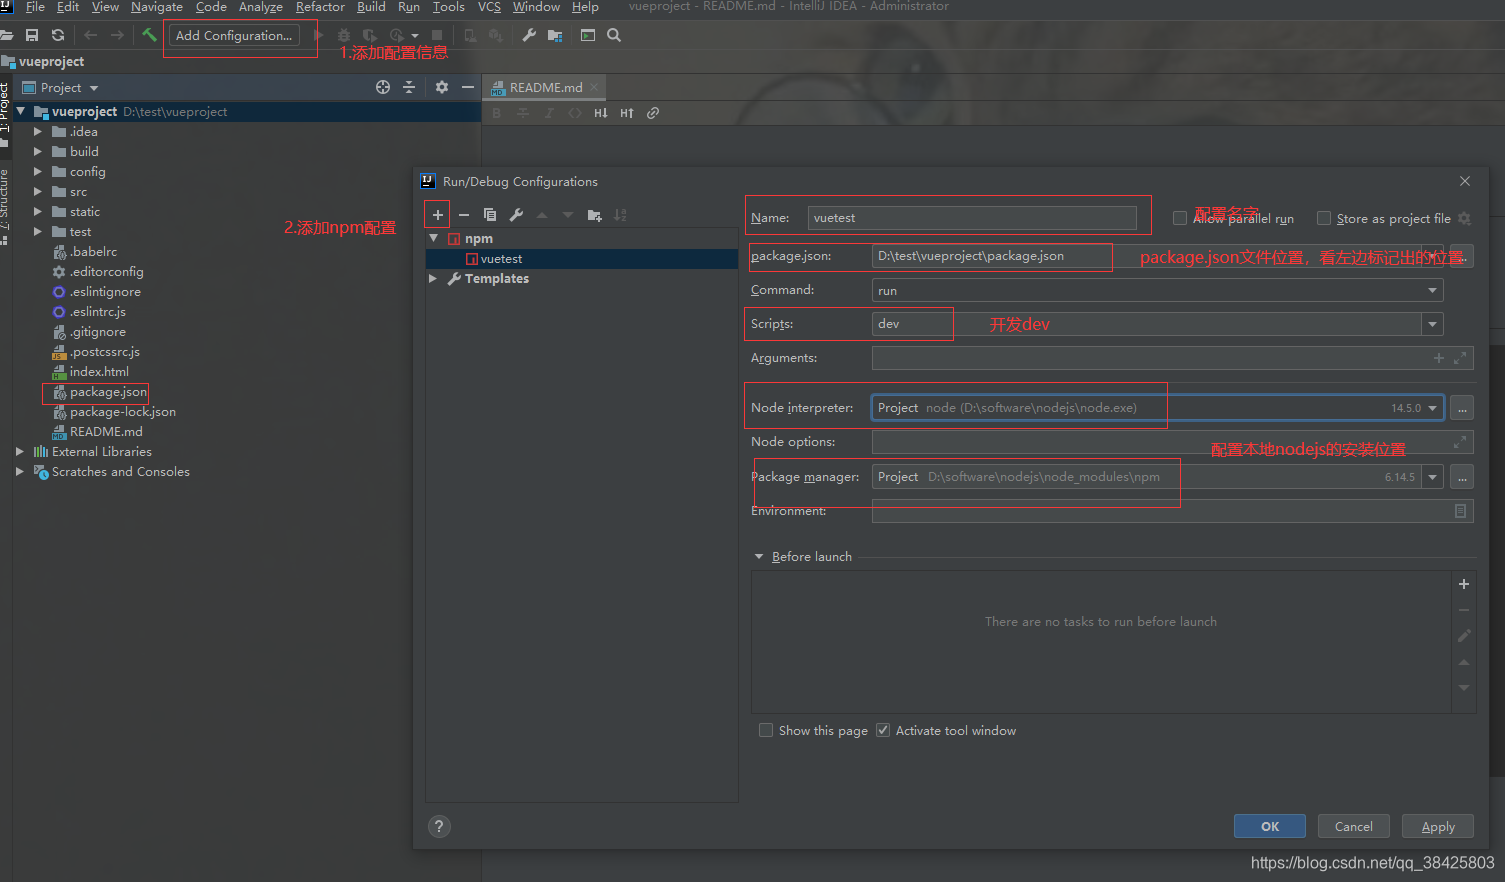This screenshot has height=882, width=1505.
Task: Open the File menu
Action: (35, 7)
